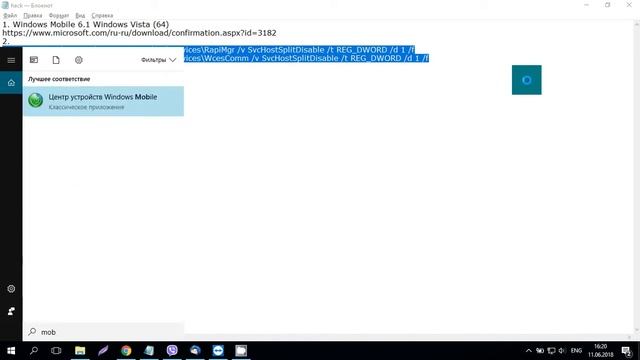Screen dimensions: 640x360
Task: Open the hamburger menu in search panel
Action: (x=11, y=60)
